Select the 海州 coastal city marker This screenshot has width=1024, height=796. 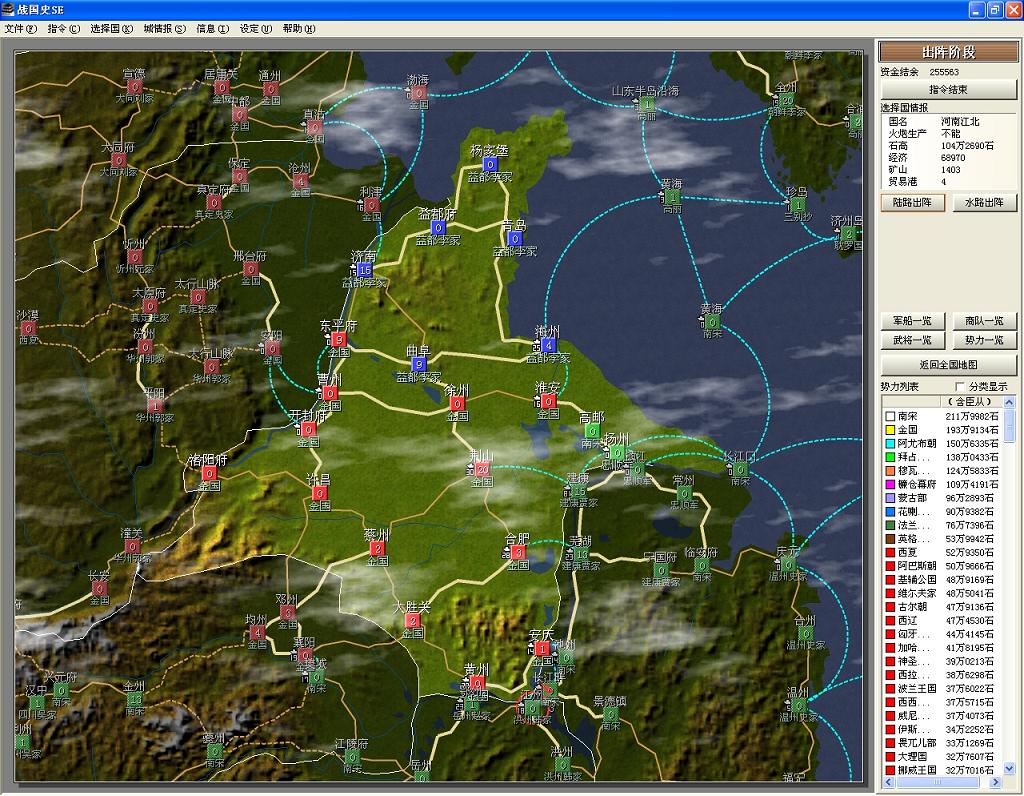pos(547,345)
